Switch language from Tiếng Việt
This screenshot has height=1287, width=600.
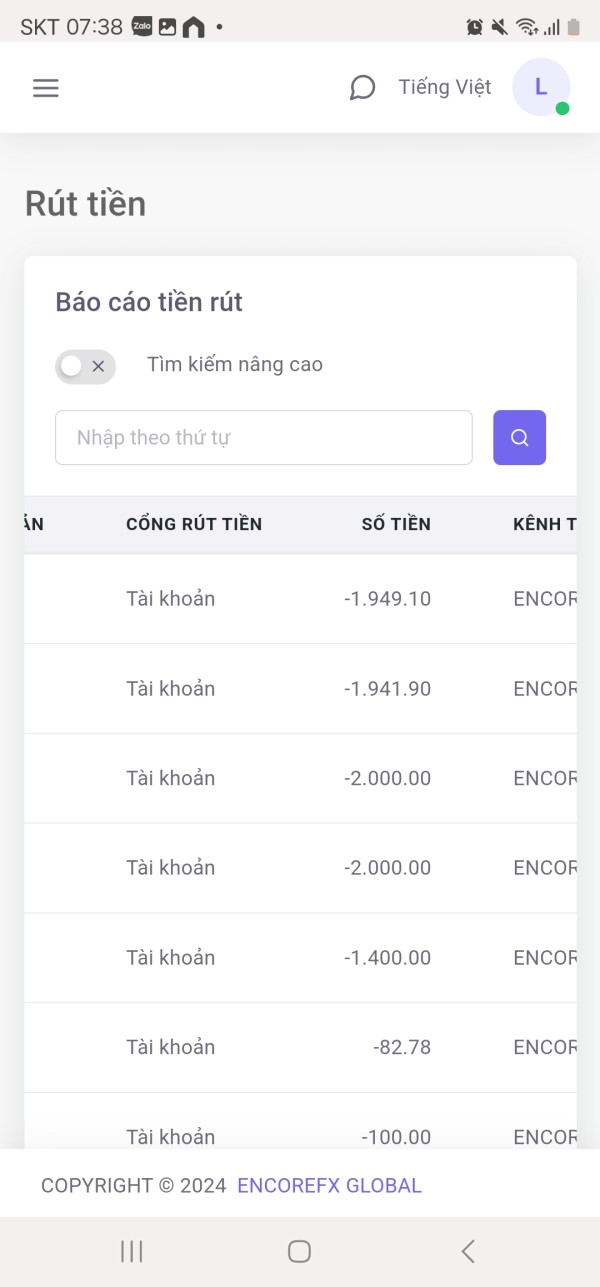[x=445, y=88]
